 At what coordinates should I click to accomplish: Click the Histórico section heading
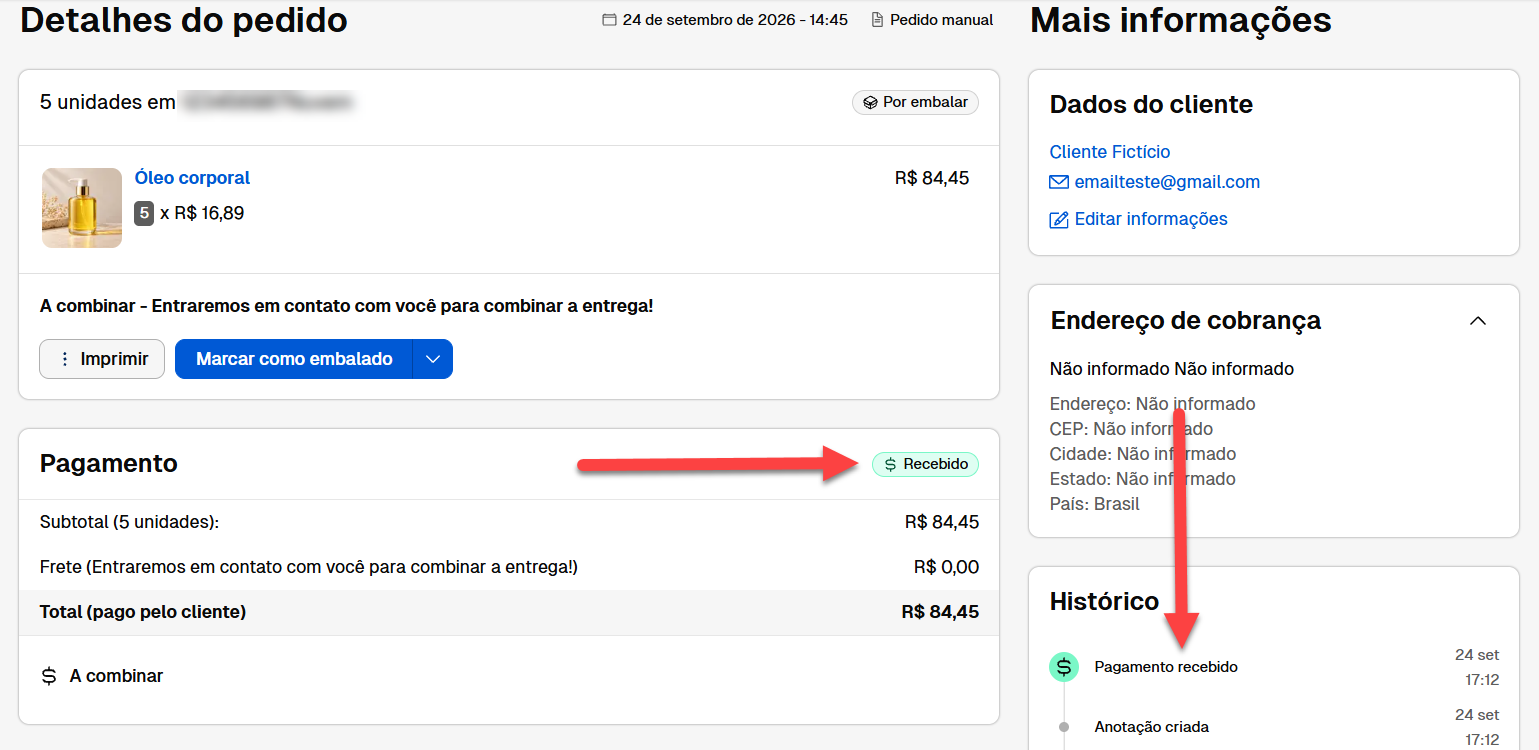(1104, 601)
